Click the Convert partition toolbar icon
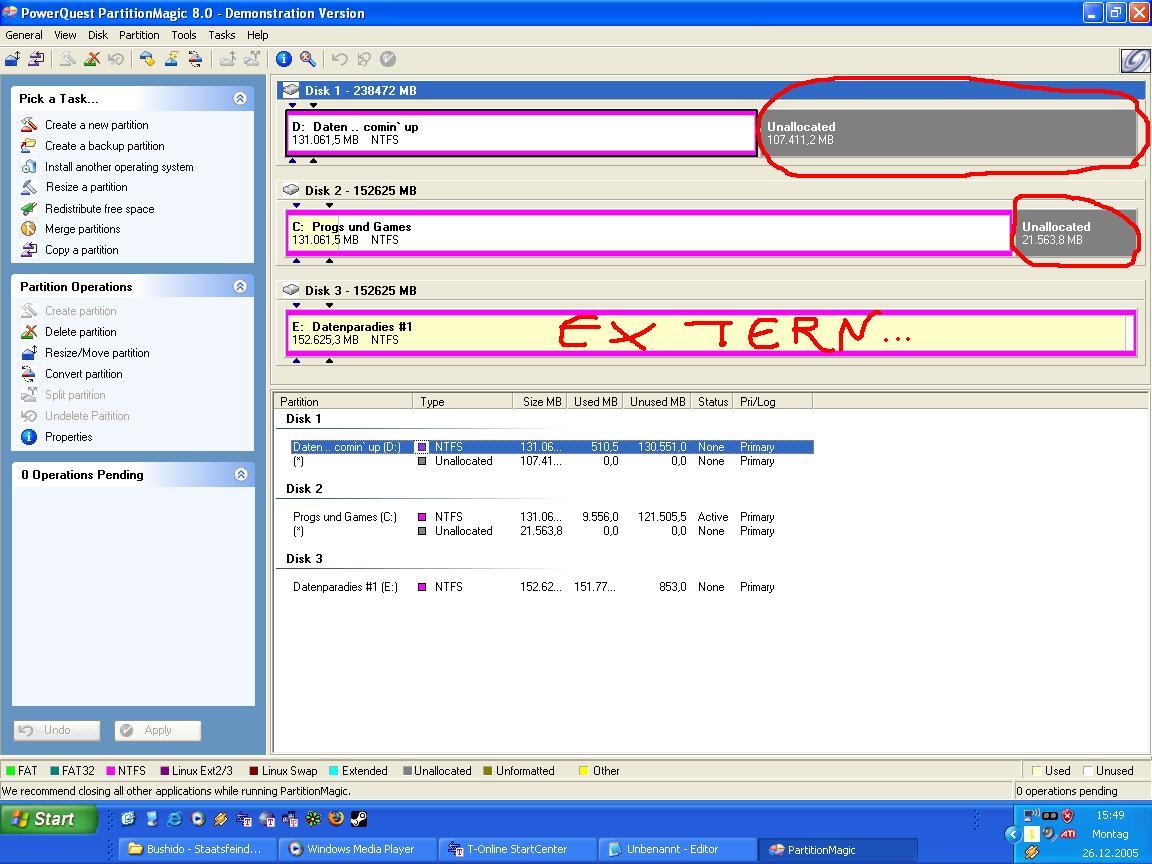Viewport: 1152px width, 864px height. tap(195, 59)
